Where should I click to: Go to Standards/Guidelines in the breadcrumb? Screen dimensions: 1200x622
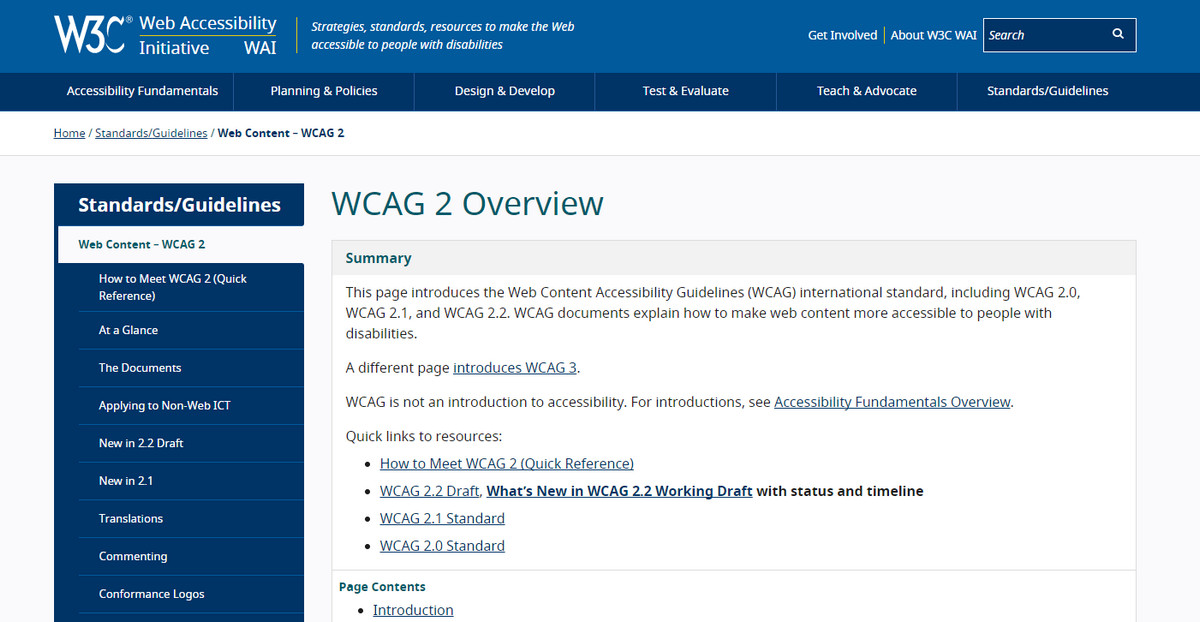[x=151, y=133]
